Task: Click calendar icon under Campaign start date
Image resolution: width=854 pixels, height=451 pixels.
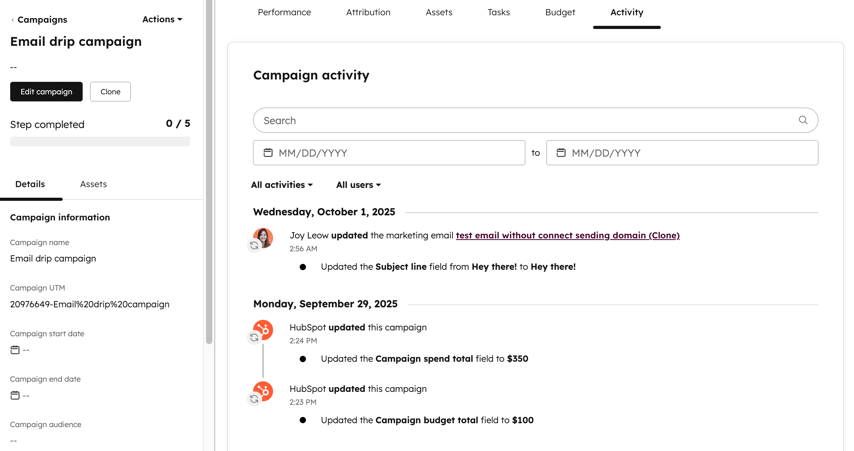Action: (15, 350)
